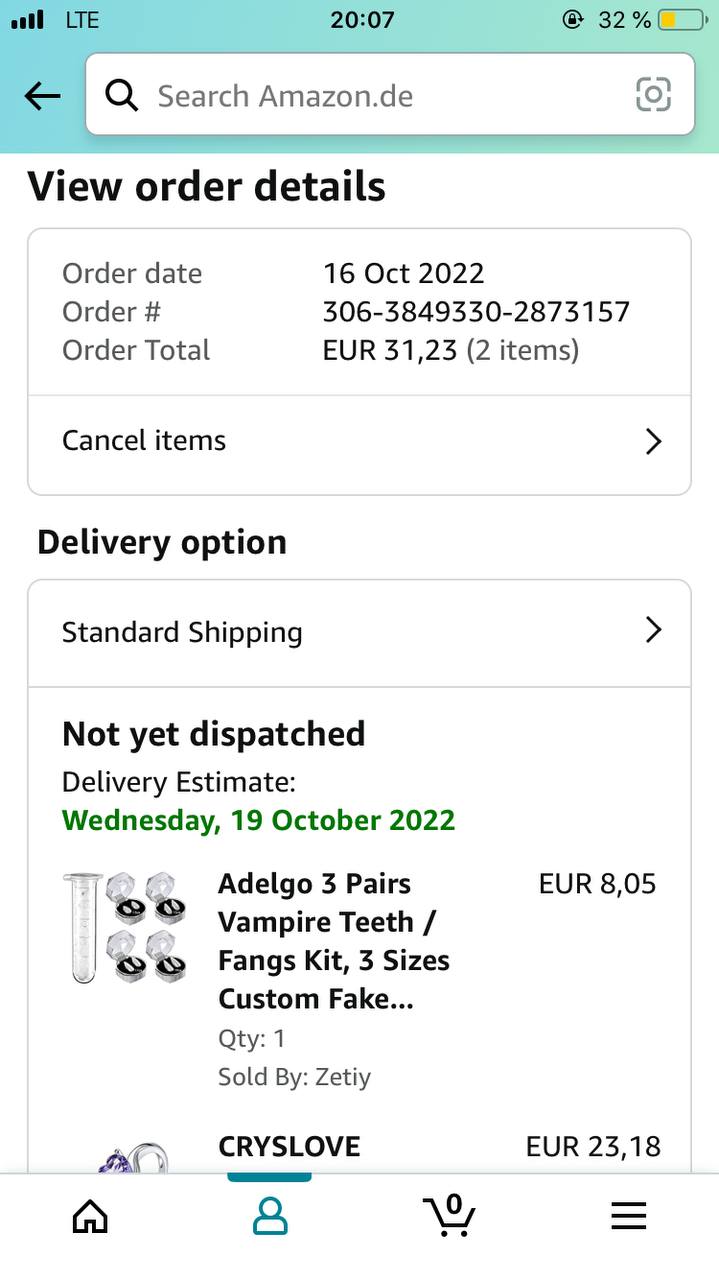The height and width of the screenshot is (1280, 719).
Task: Tap the order number 306-3849330-2873157
Action: click(x=476, y=312)
